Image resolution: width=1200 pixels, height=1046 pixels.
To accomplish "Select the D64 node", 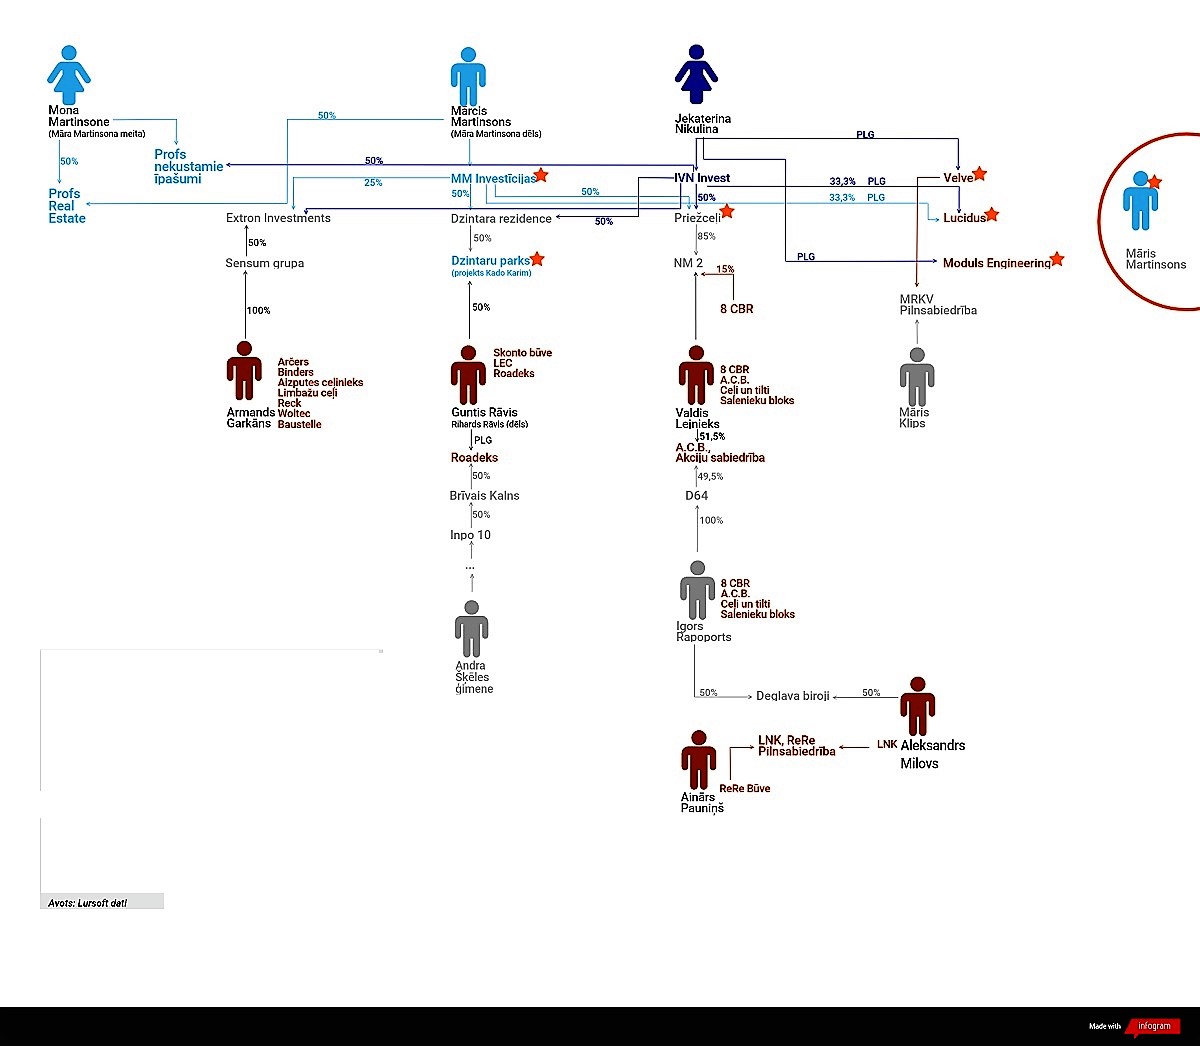I will (x=696, y=496).
